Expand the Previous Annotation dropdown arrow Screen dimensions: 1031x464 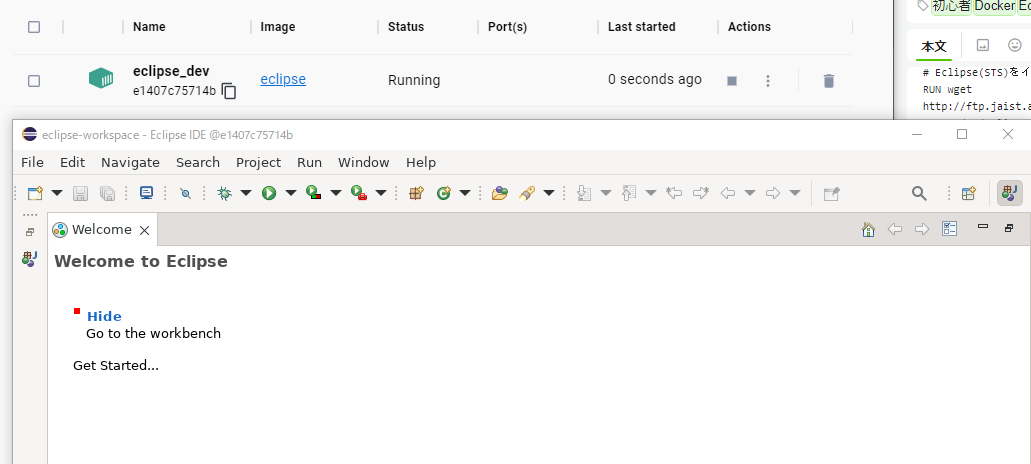coord(651,193)
